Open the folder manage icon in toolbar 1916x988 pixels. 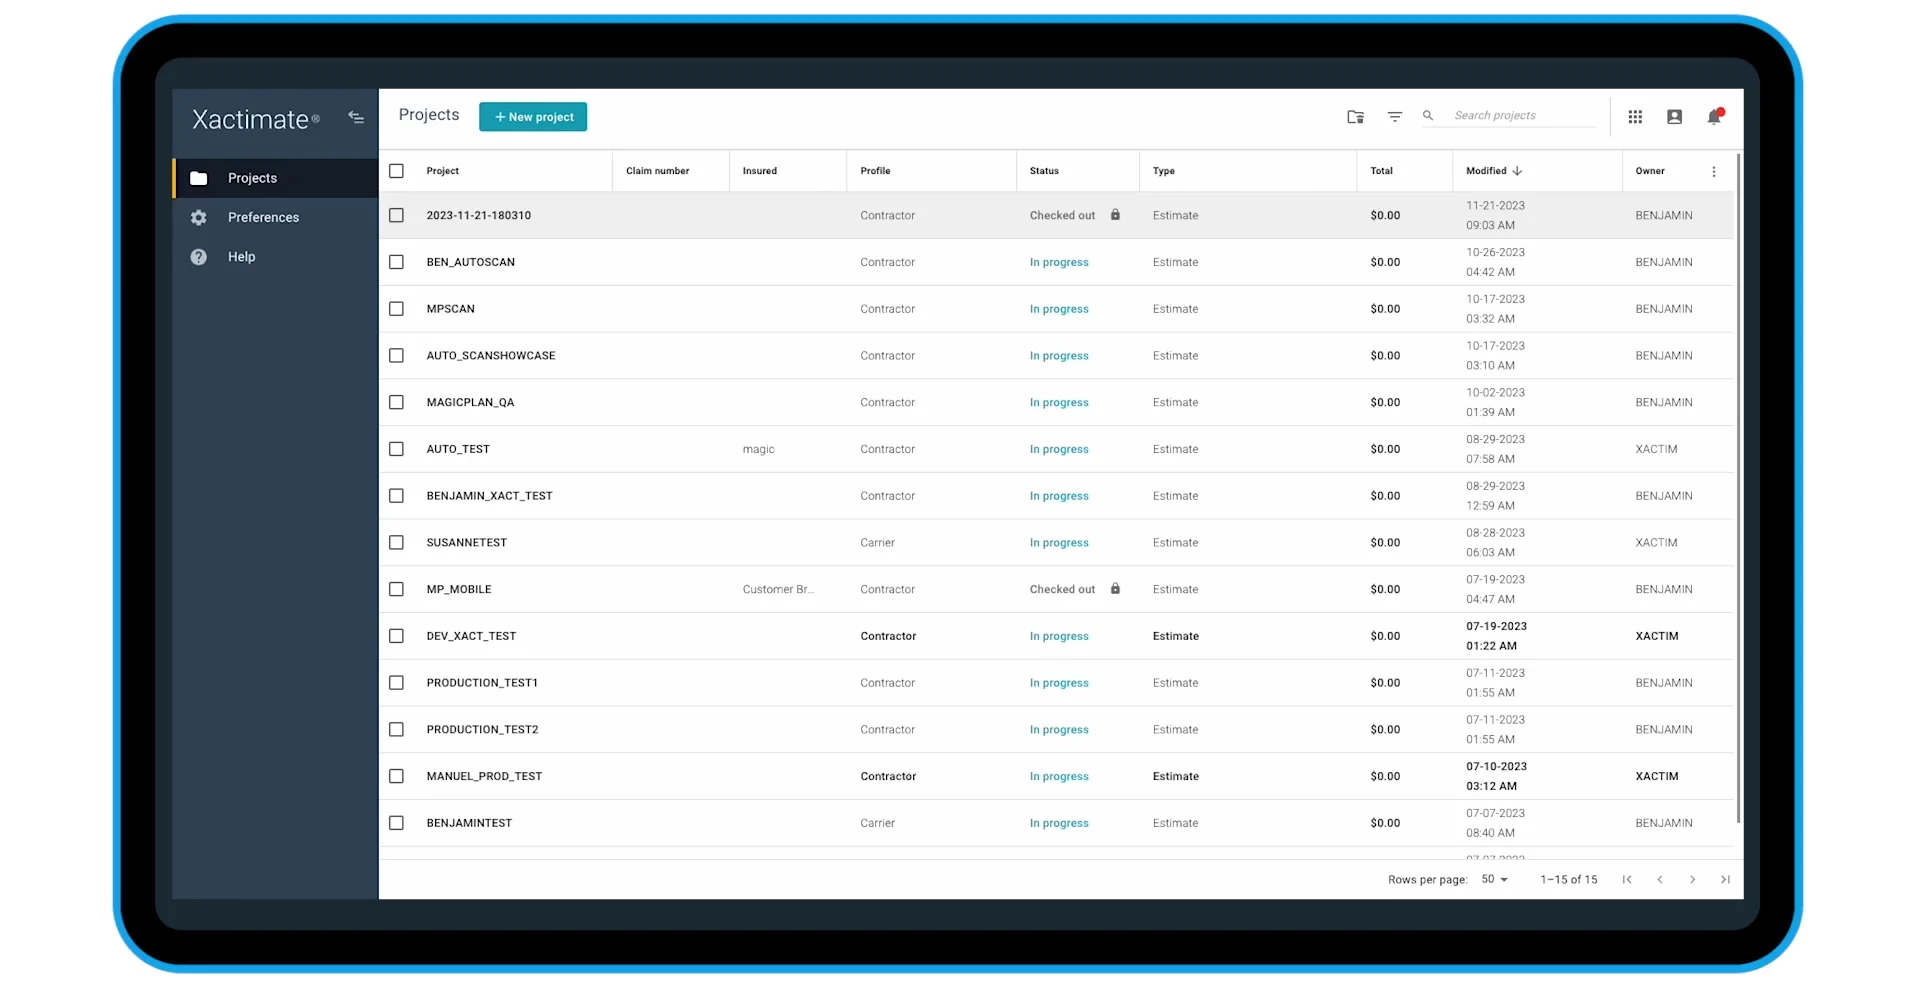tap(1355, 117)
